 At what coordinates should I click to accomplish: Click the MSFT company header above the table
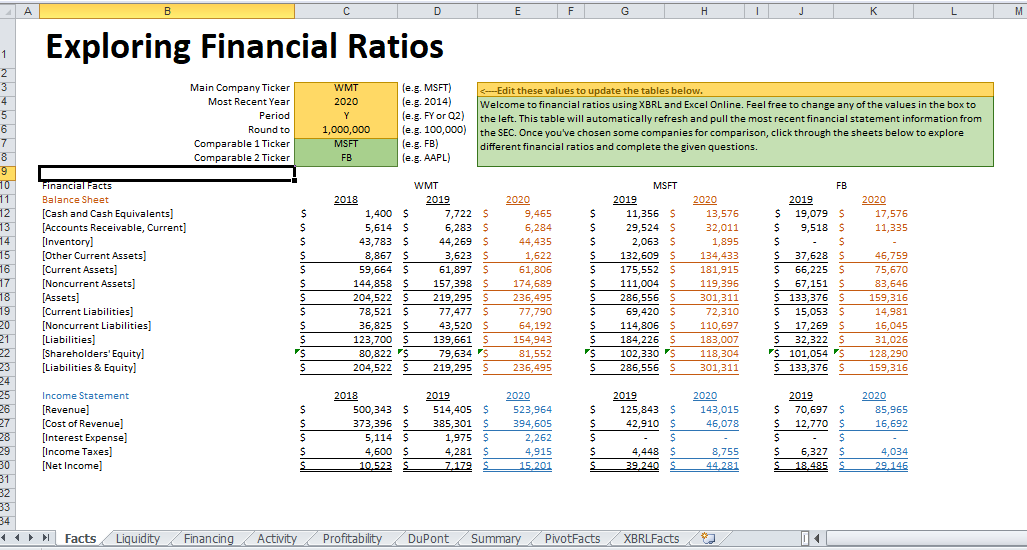665,186
